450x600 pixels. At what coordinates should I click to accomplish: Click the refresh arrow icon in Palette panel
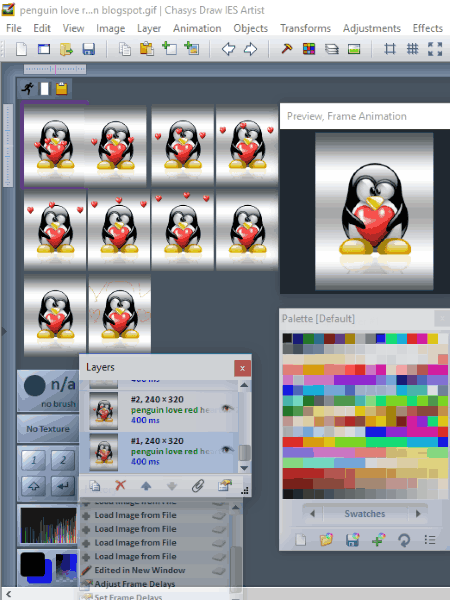[404, 540]
